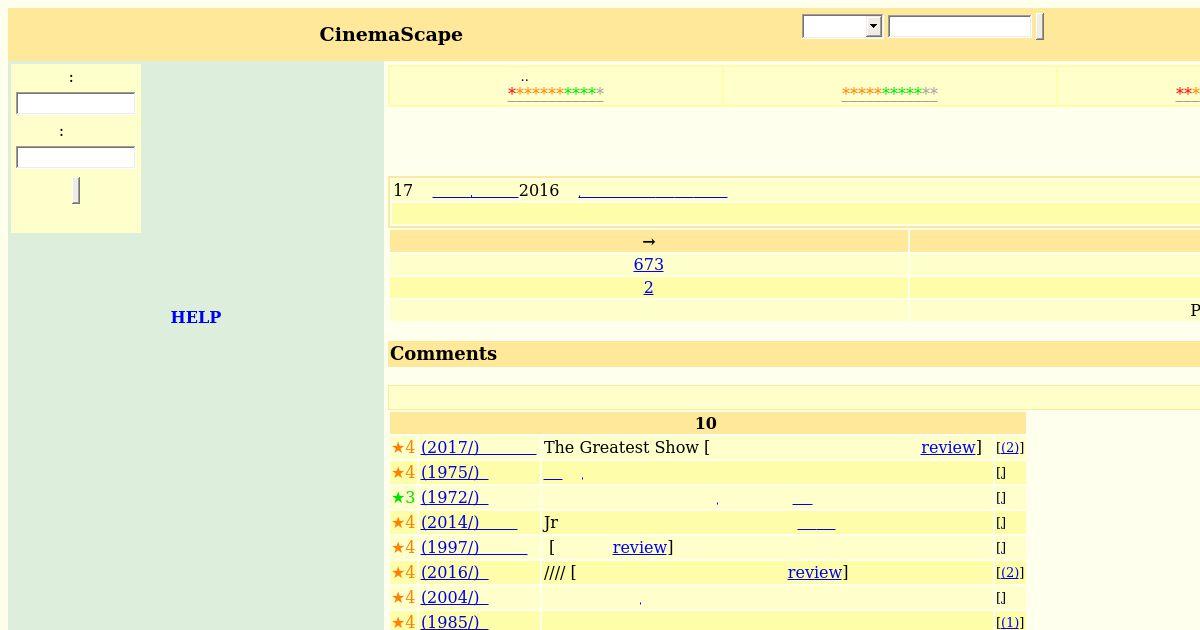The height and width of the screenshot is (630, 1200).
Task: Open the (2014/) film link
Action: (468, 522)
